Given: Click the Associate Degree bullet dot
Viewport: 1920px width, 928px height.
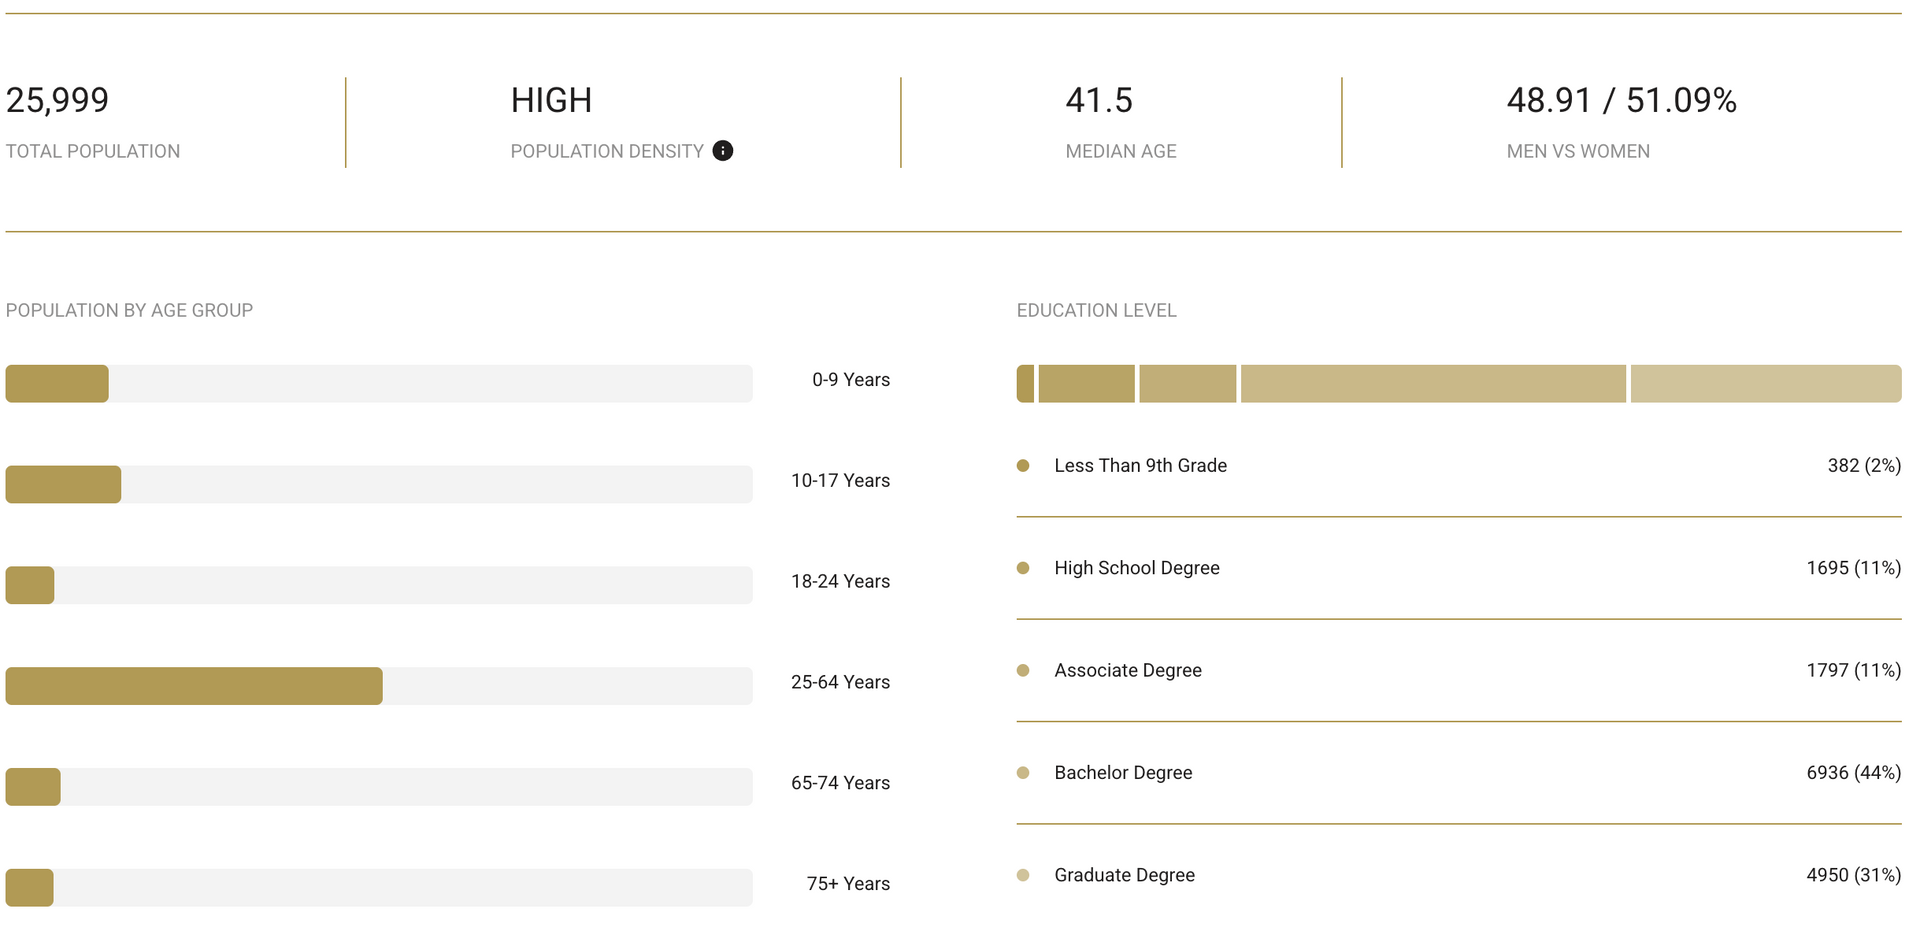Looking at the screenshot, I should (1023, 670).
